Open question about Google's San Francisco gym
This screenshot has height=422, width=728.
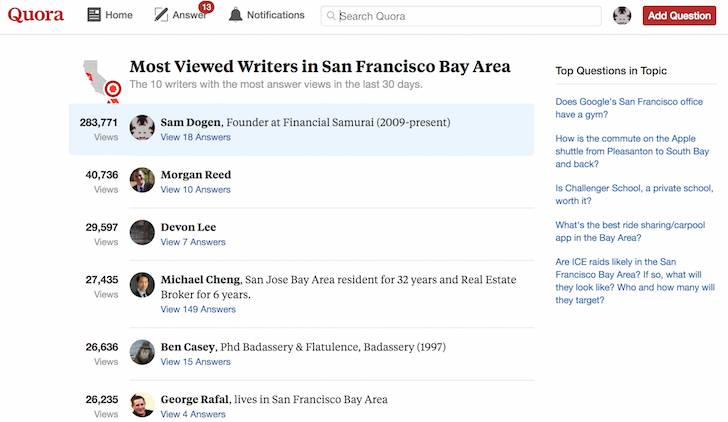pos(629,108)
